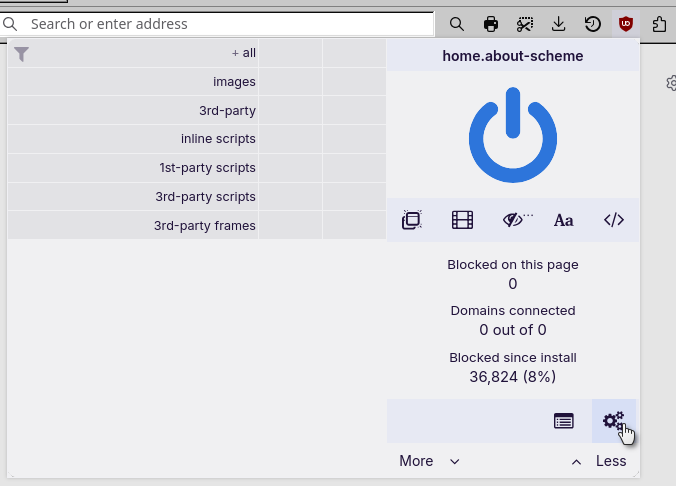This screenshot has height=486, width=676.
Task: Click the filter funnel icon
Action: click(21, 54)
